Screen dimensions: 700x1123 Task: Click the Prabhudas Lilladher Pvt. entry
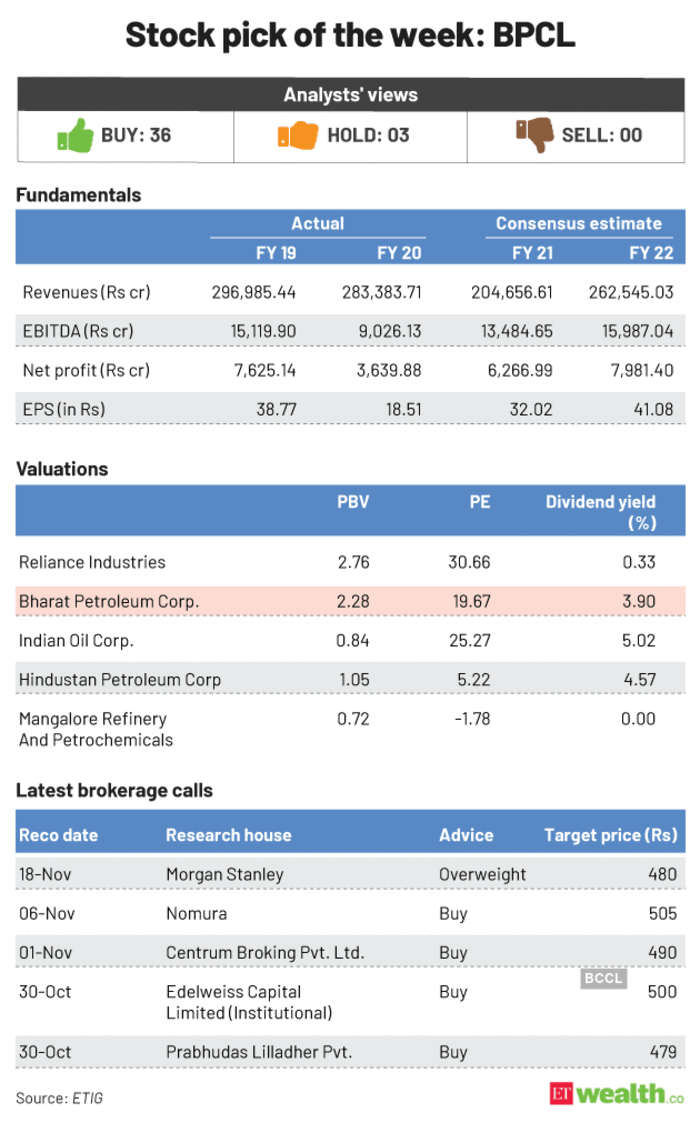[261, 1051]
